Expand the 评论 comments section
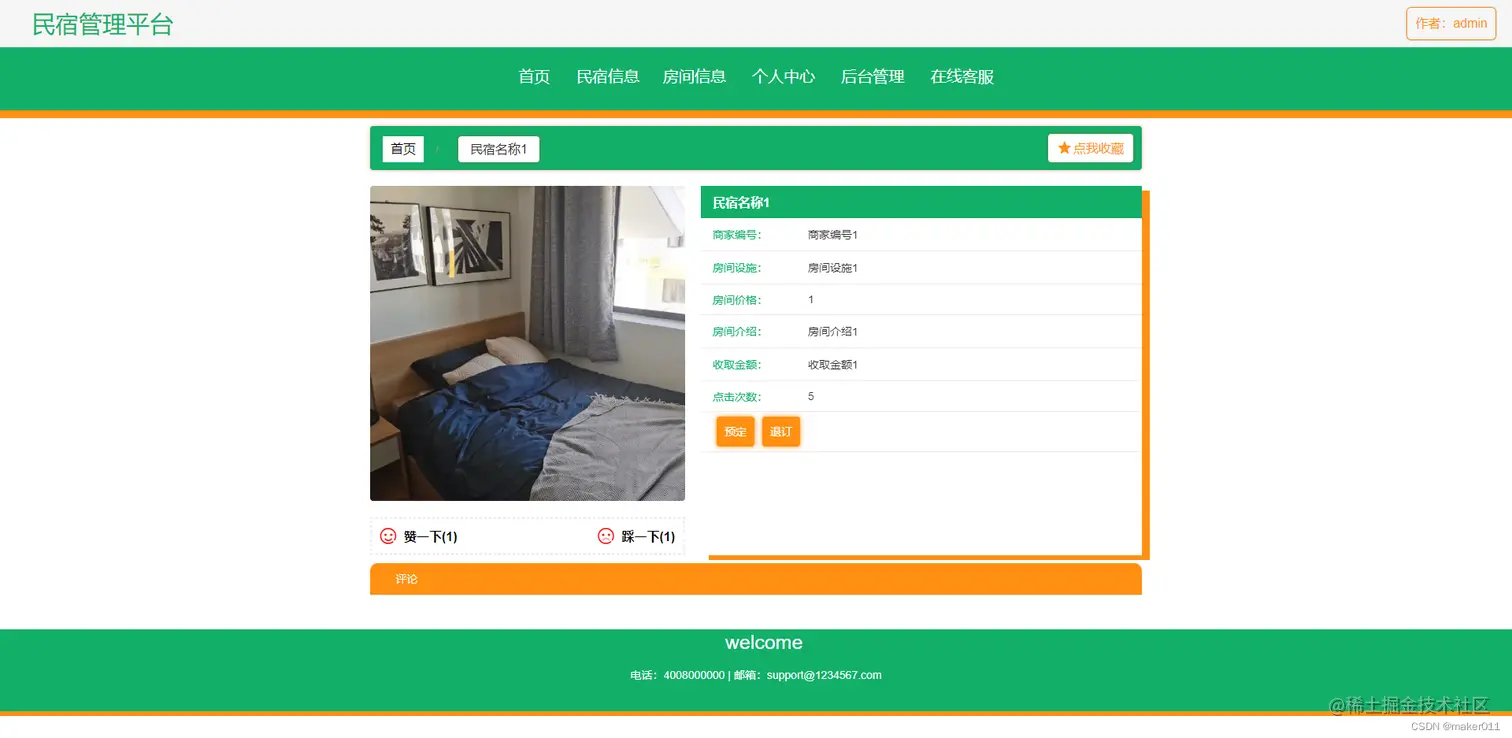 406,578
